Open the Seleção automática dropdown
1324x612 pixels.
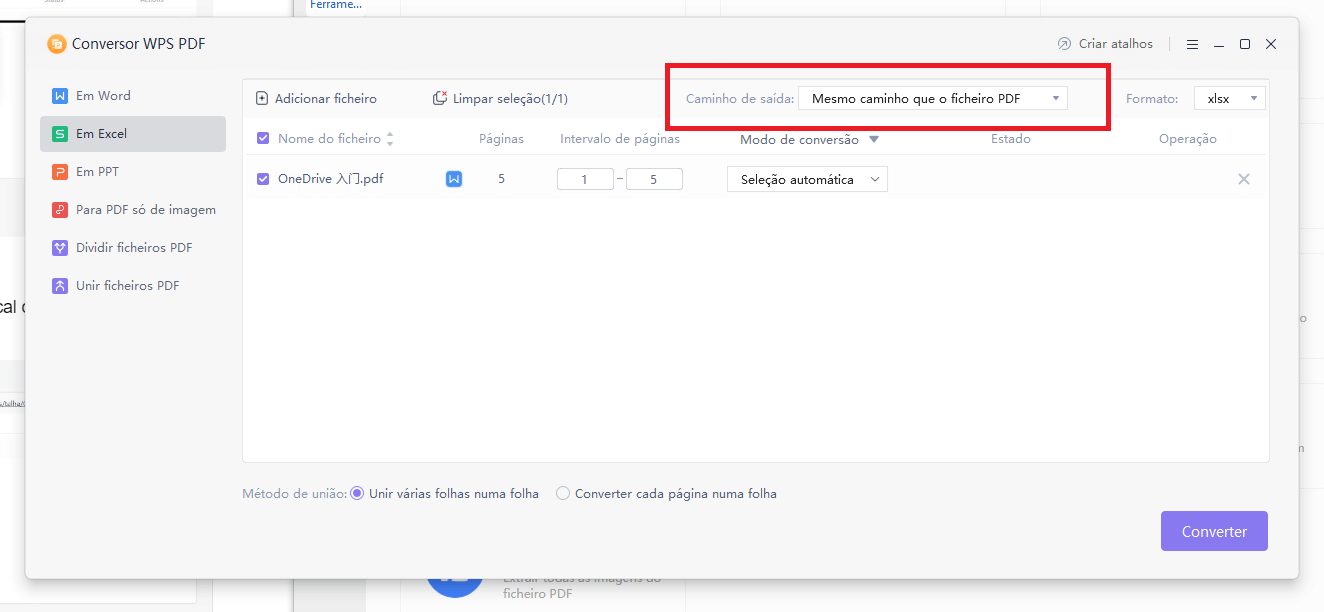pos(807,179)
